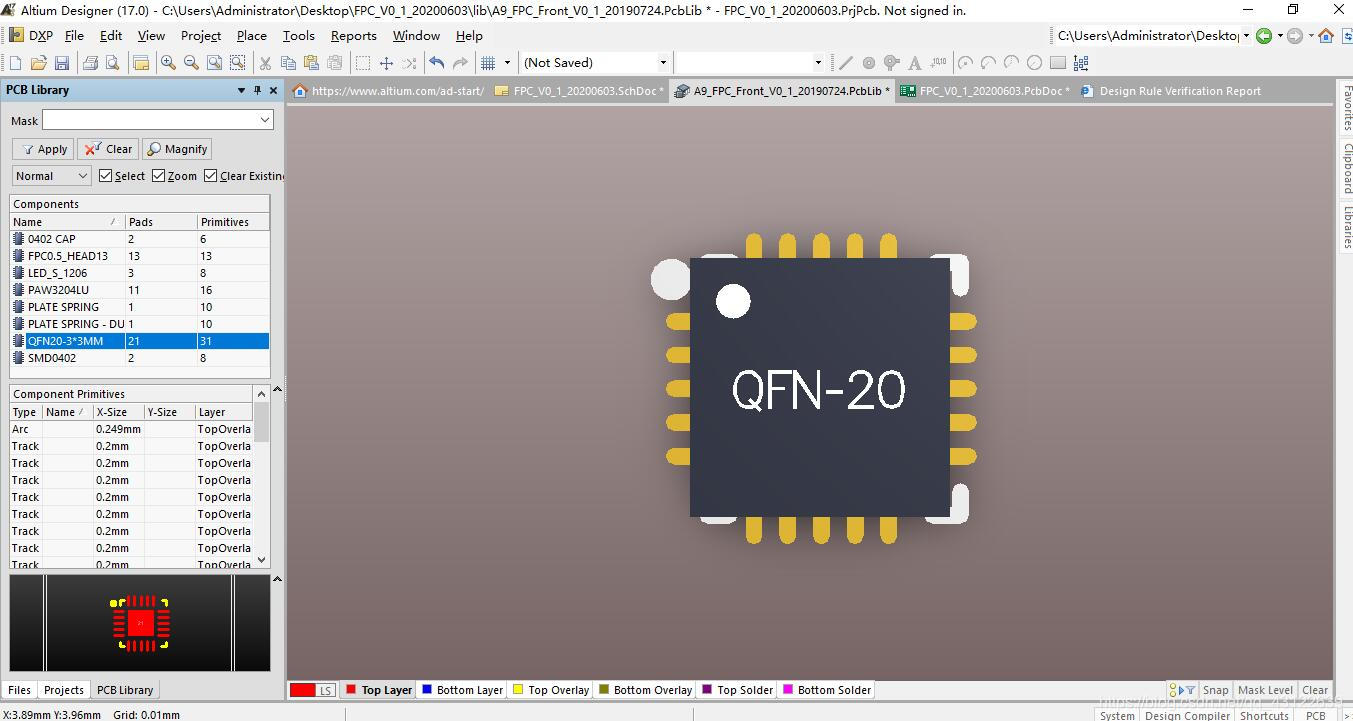Open the File menu

point(74,36)
